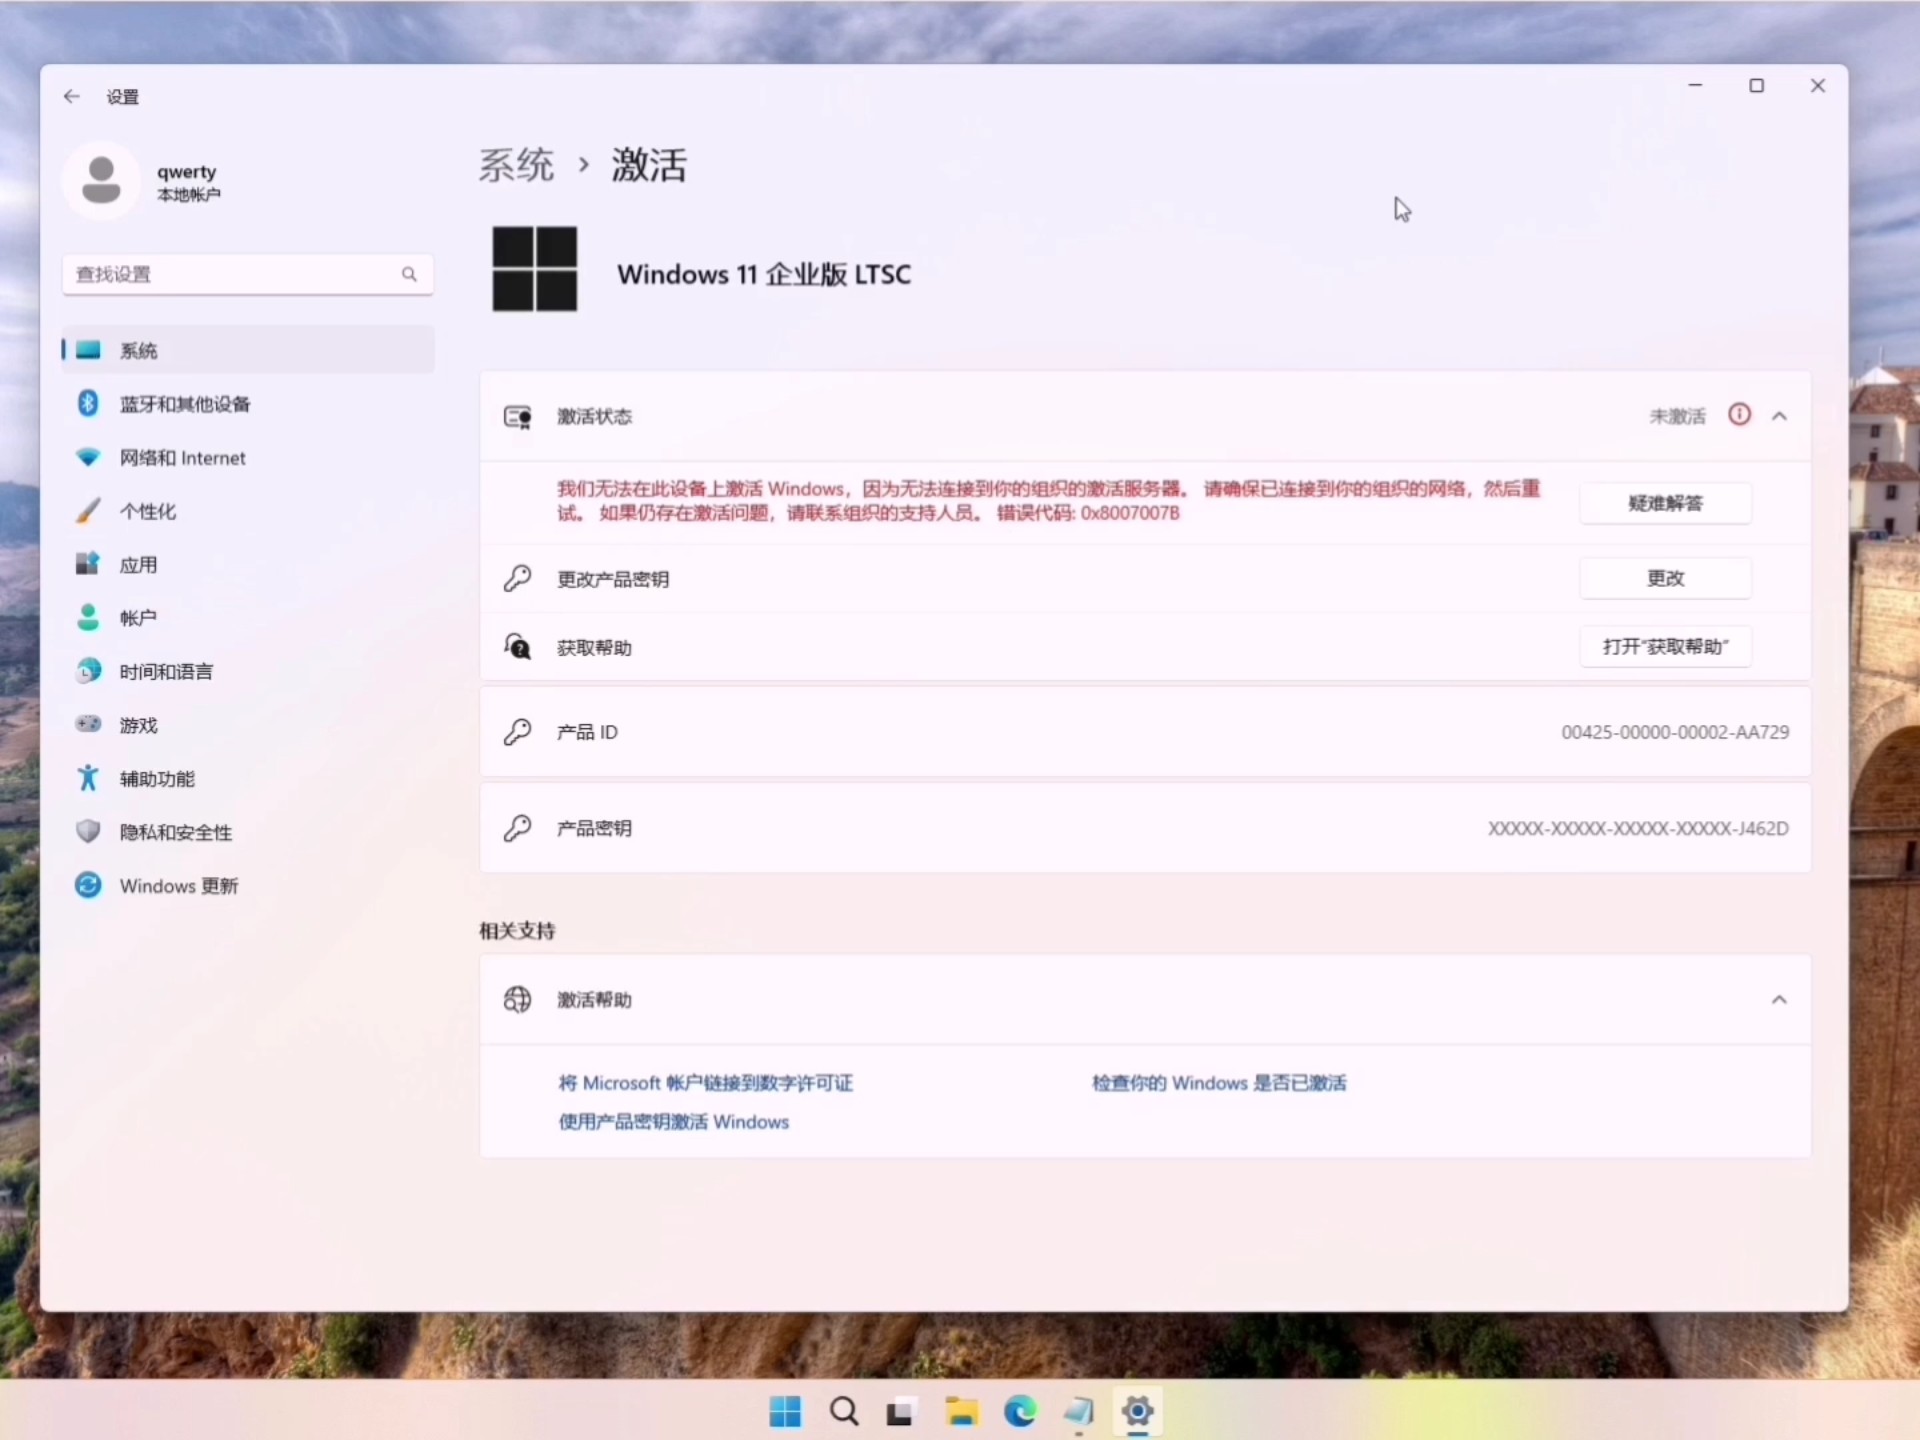The width and height of the screenshot is (1920, 1440).
Task: Click the Wi-Fi icon for 网络和 Internet
Action: 88,457
